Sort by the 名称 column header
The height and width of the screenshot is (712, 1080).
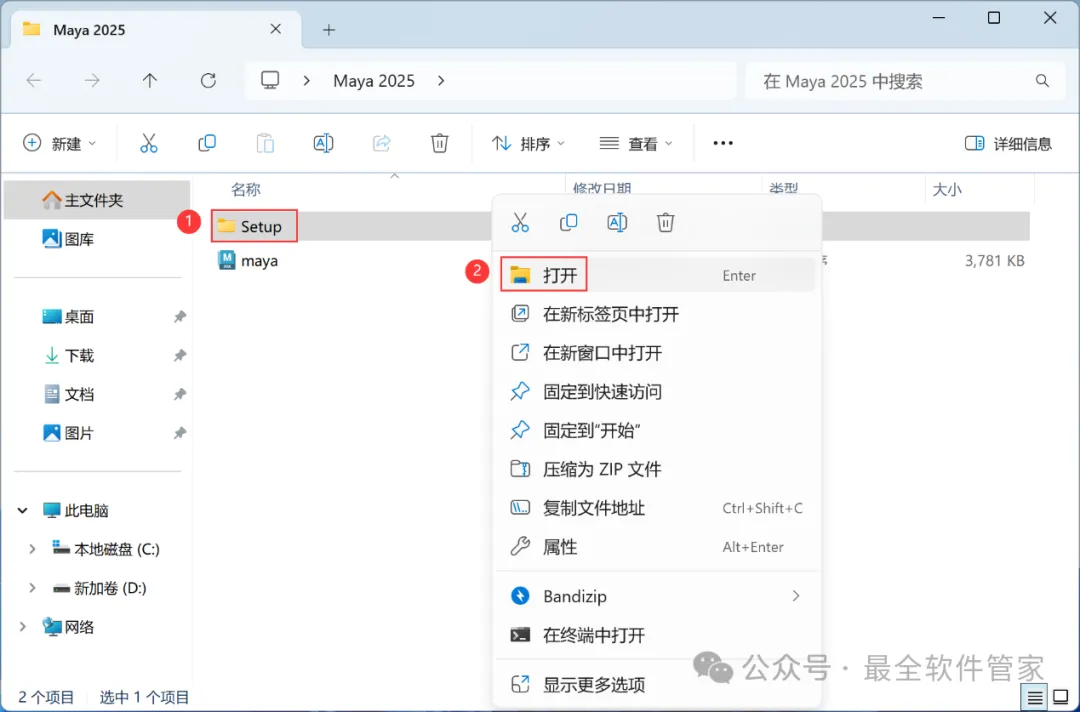click(x=245, y=189)
